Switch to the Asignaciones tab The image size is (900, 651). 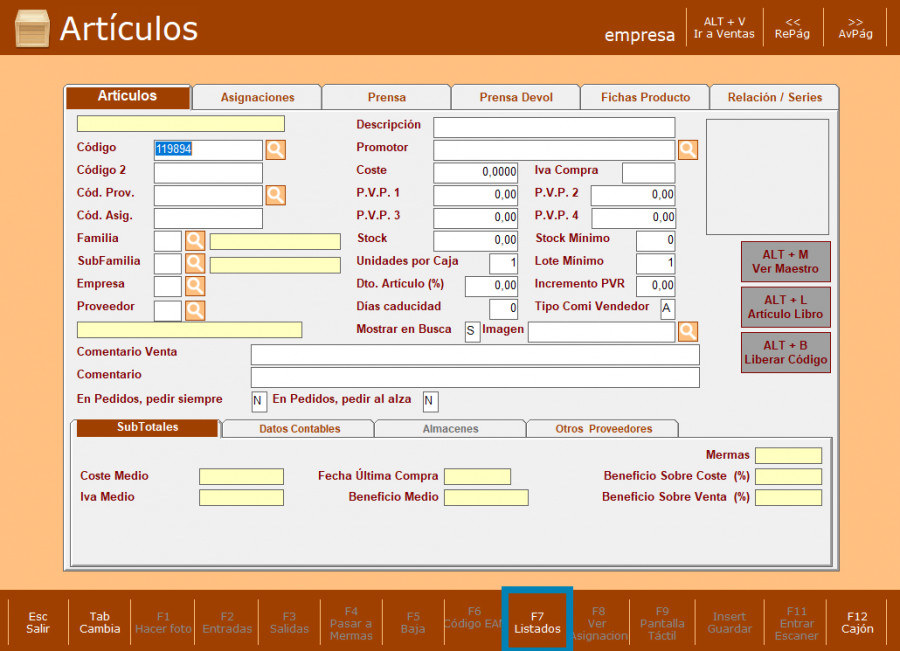point(257,98)
